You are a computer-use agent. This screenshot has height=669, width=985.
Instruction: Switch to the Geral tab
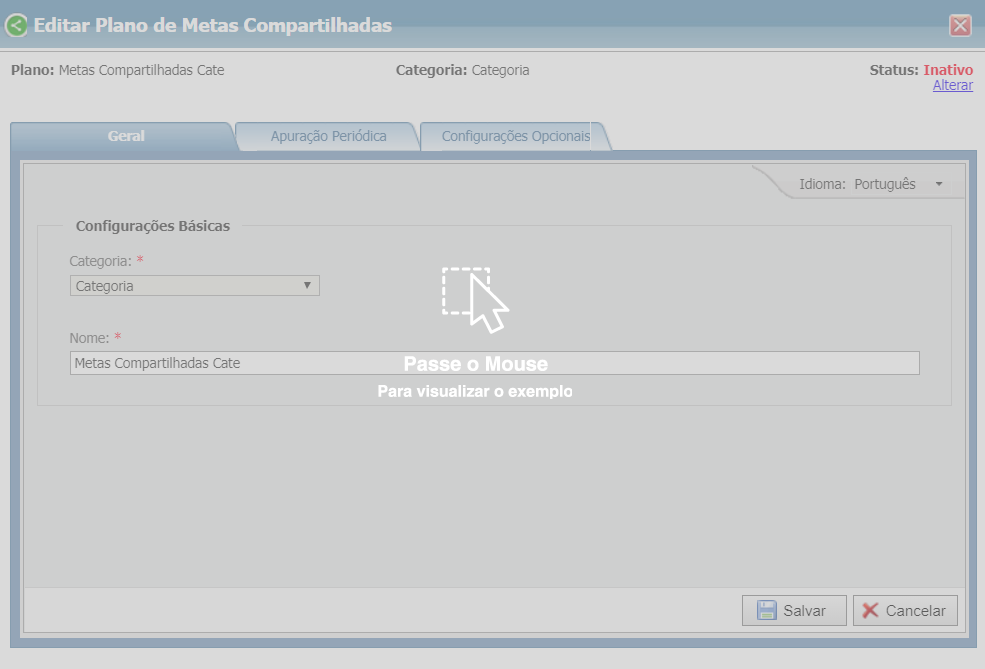click(126, 136)
